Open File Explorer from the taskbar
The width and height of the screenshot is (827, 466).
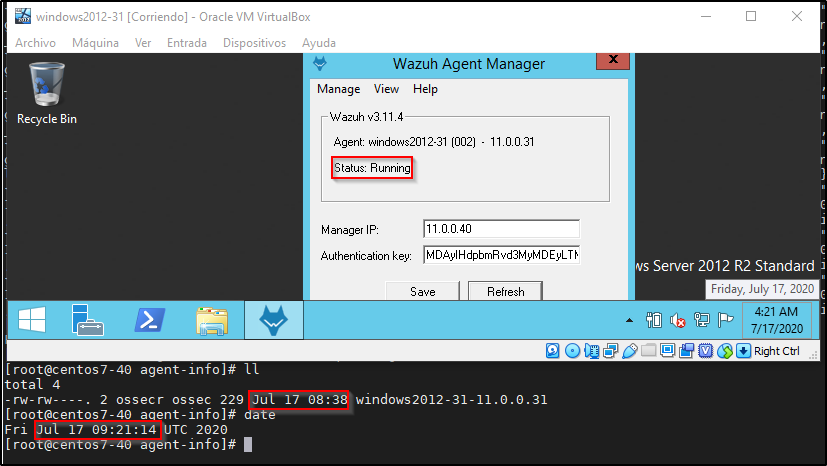coord(212,321)
